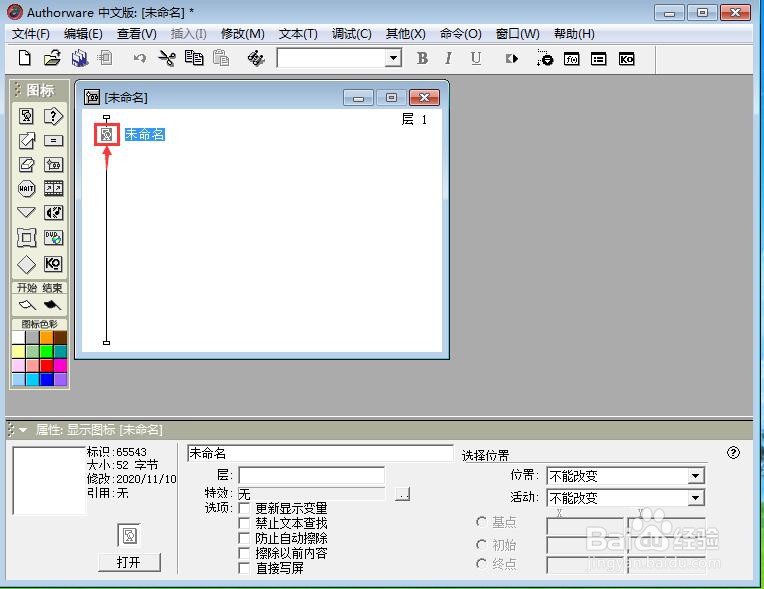
Task: Click the properties help question mark
Action: click(733, 453)
